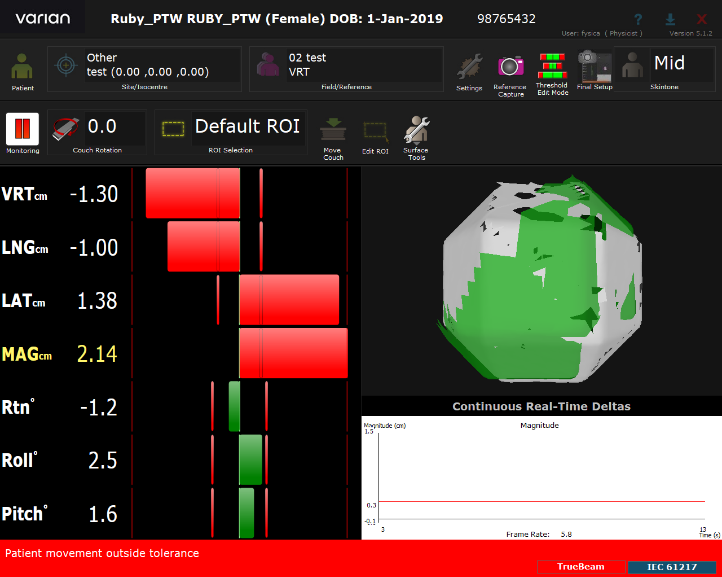Click the Couch Rotation value 0.0
722x577 pixels.
tap(103, 127)
